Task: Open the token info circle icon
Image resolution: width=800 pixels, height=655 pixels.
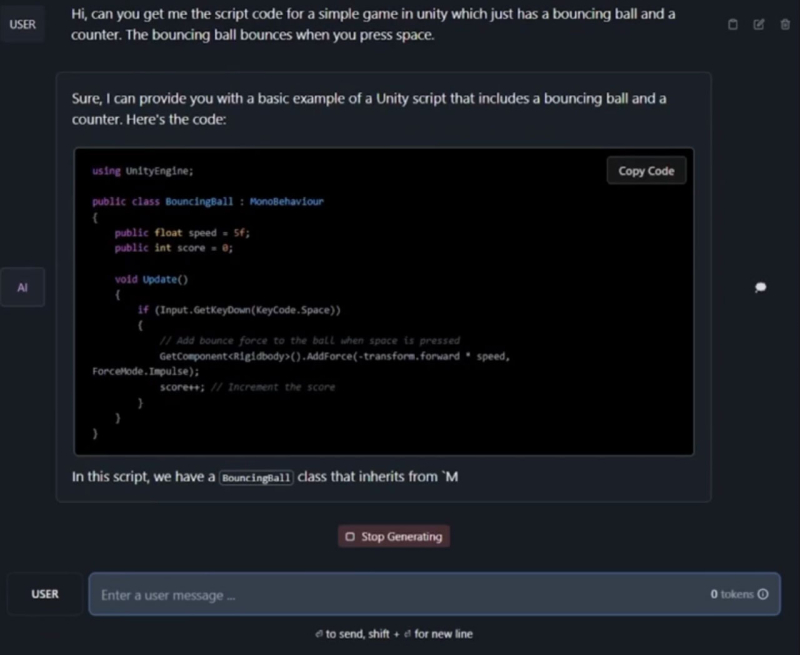Action: coord(763,594)
